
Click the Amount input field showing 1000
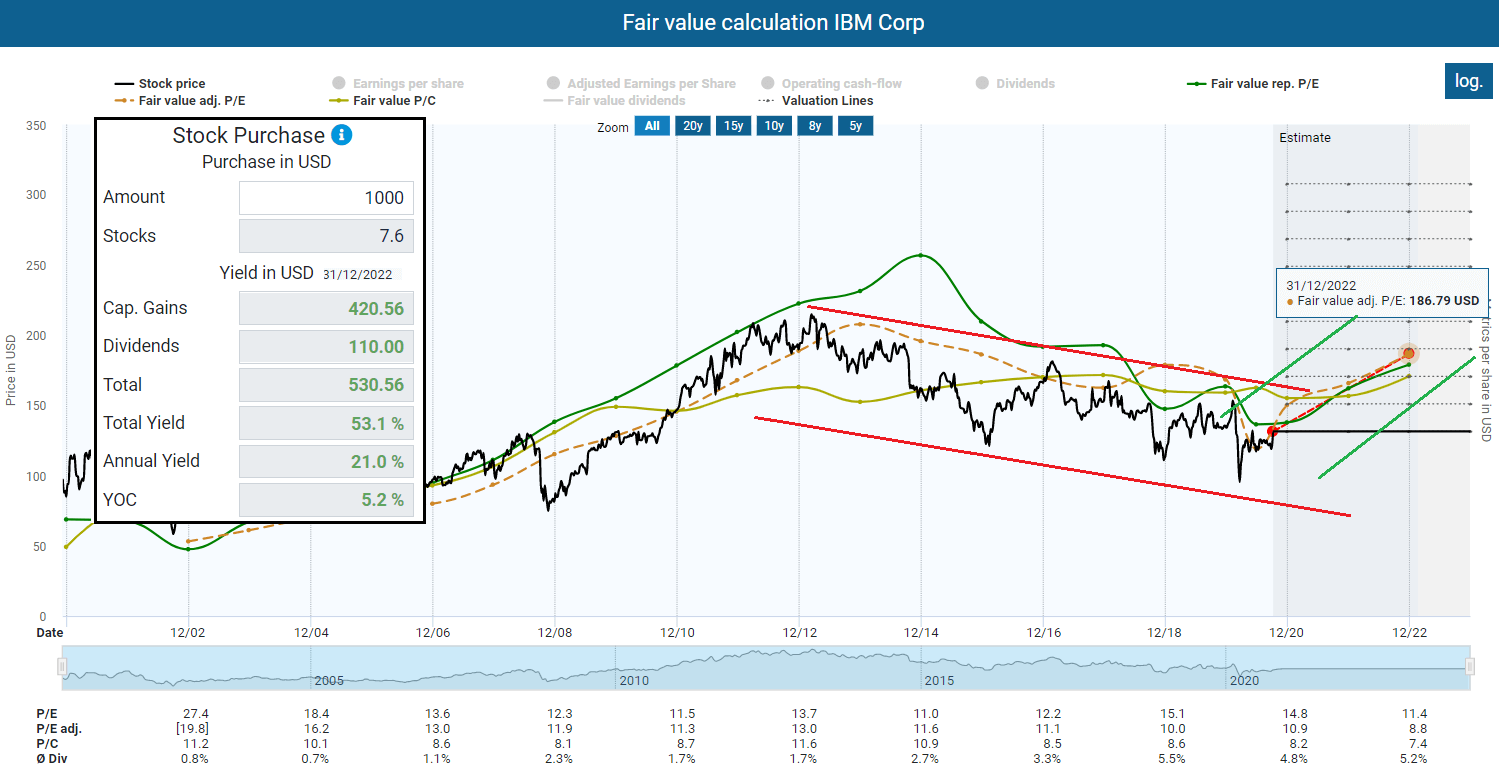point(326,197)
